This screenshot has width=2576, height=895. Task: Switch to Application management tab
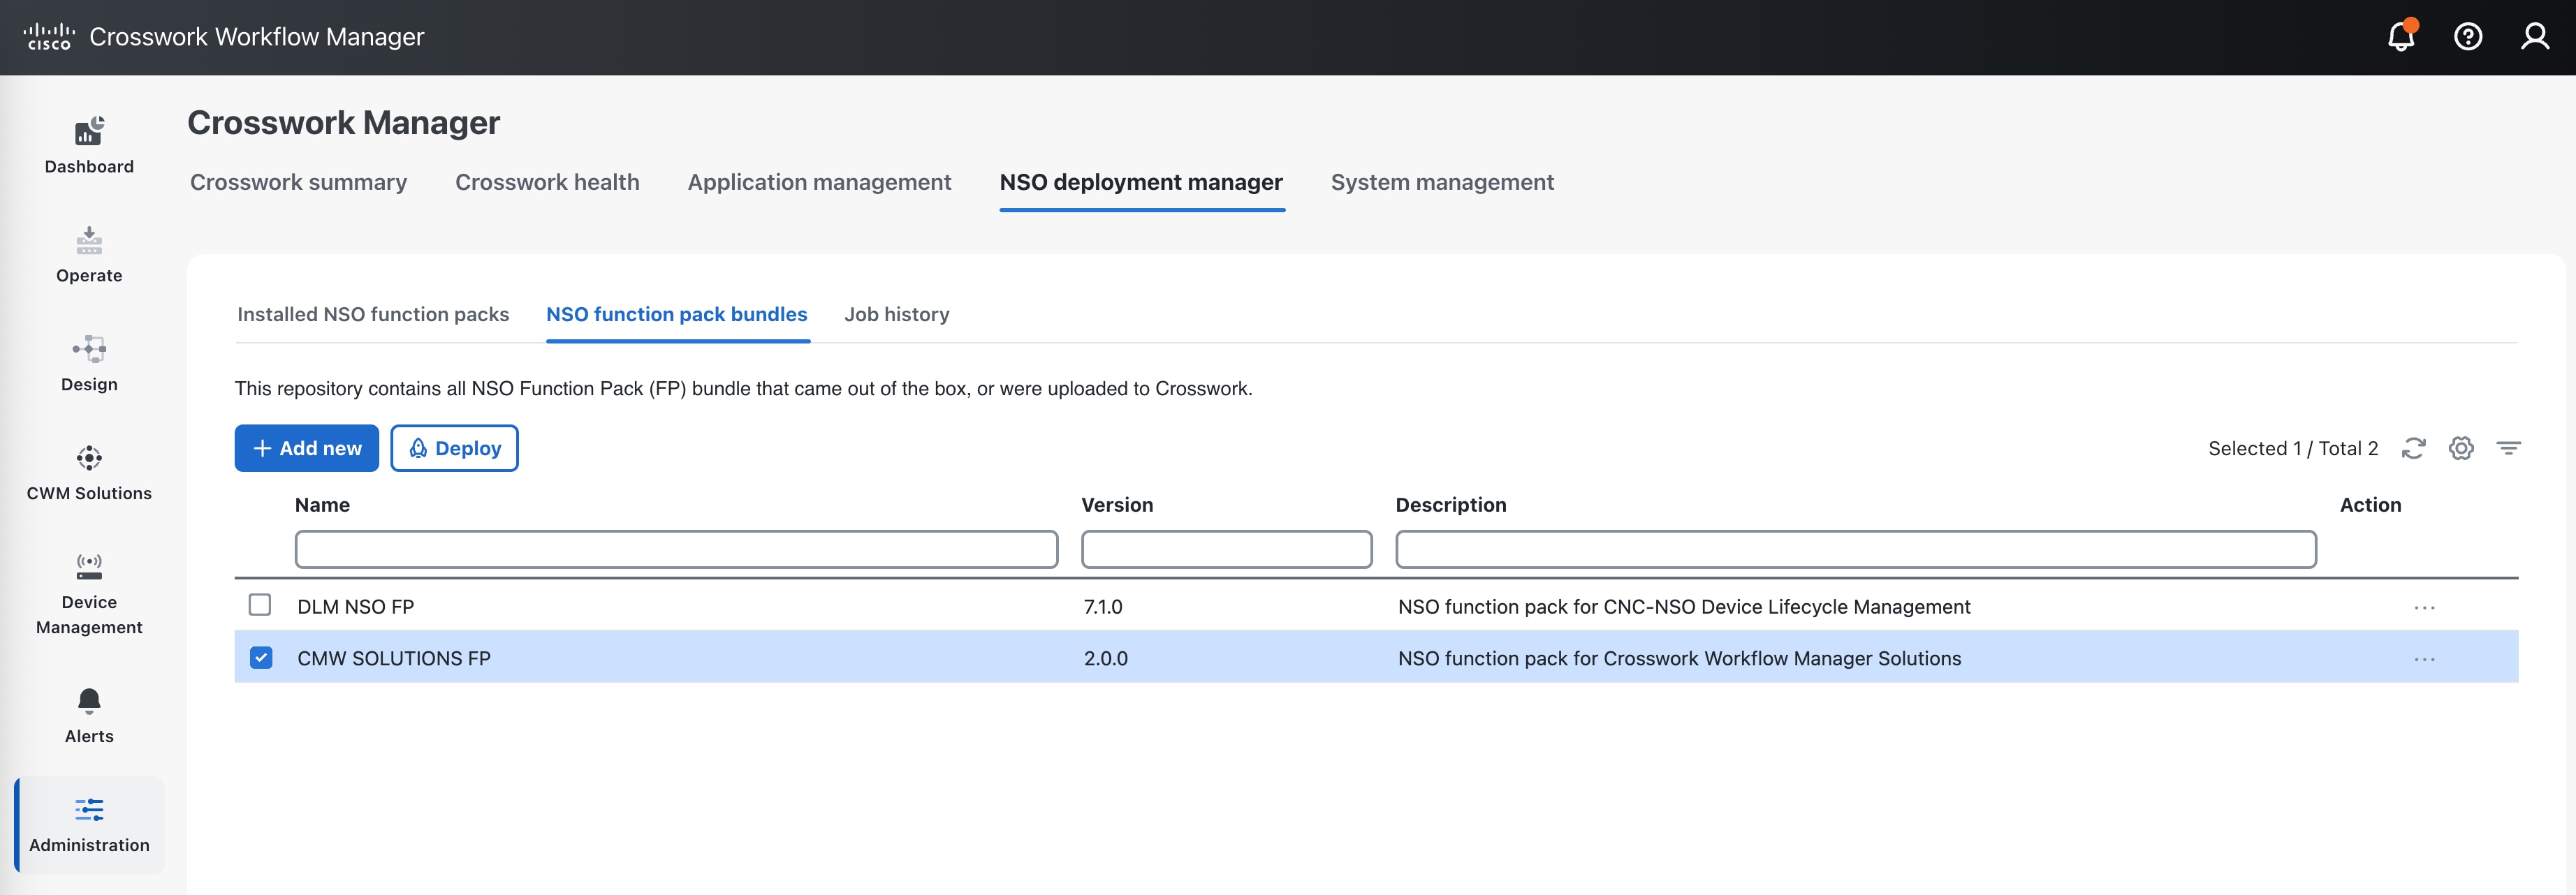click(819, 182)
